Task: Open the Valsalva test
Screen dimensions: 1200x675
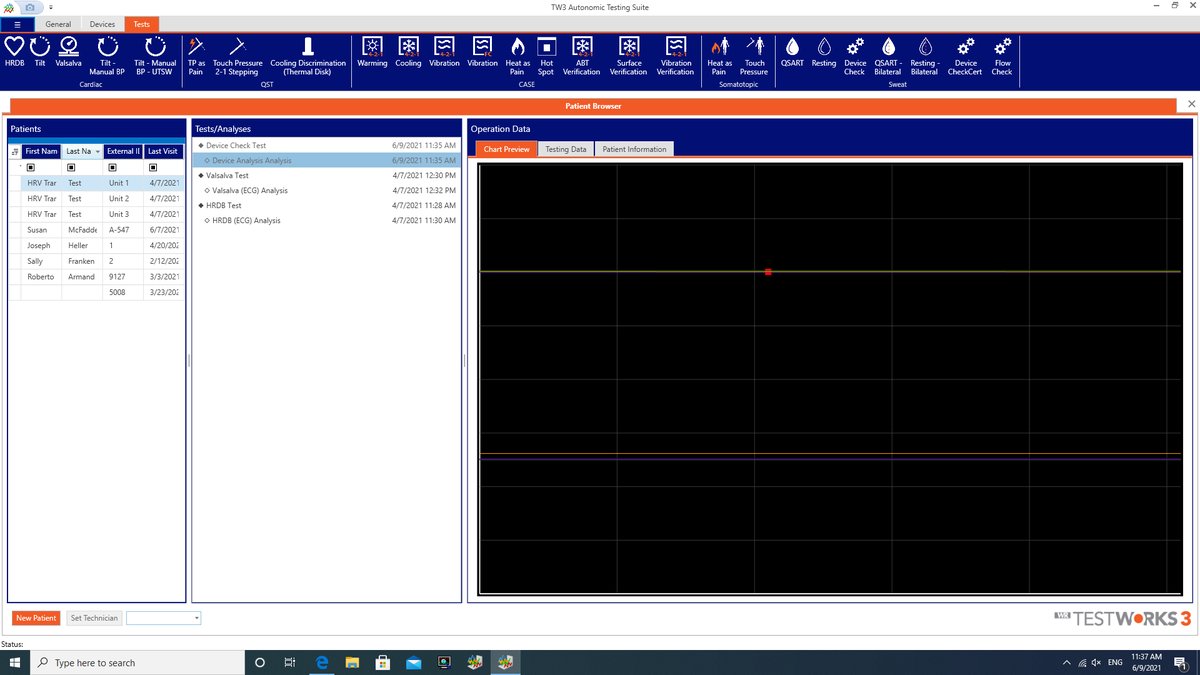Action: coord(69,53)
